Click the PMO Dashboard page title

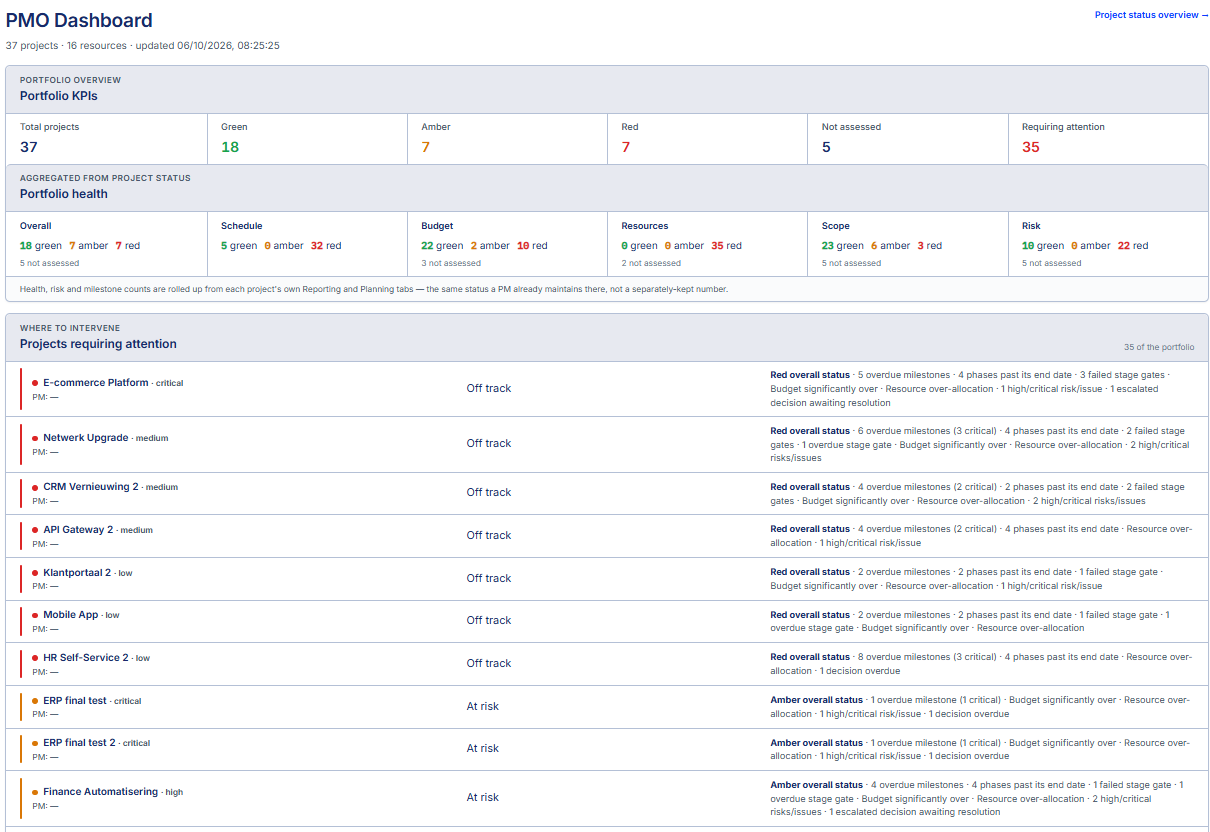pyautogui.click(x=80, y=20)
